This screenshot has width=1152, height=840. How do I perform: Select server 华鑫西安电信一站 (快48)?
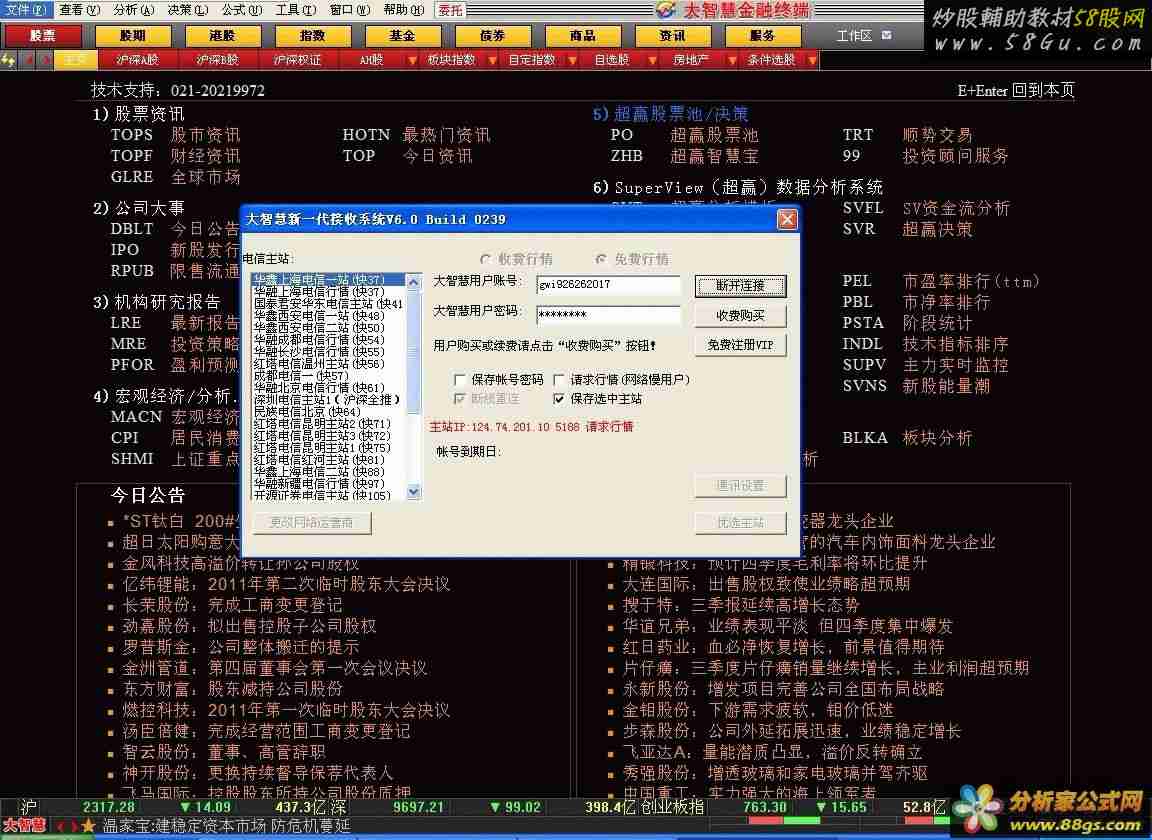coord(320,316)
